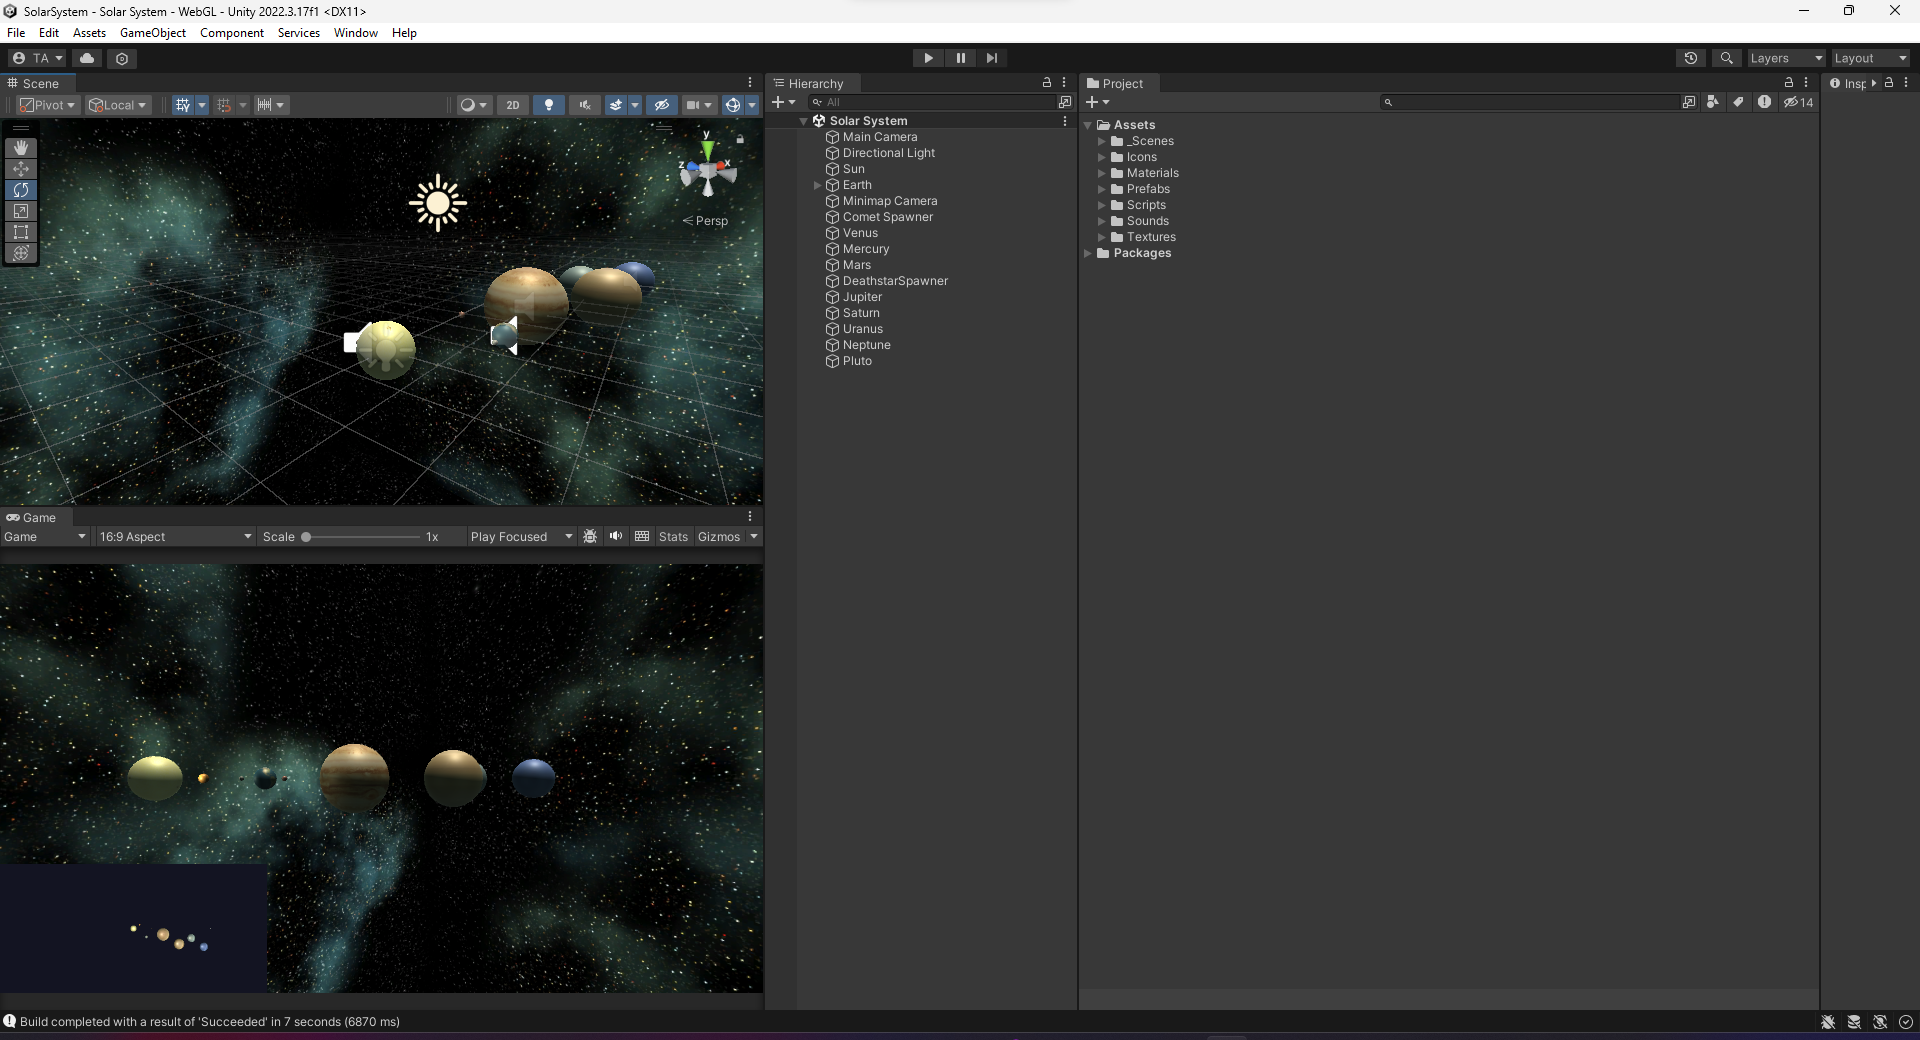The image size is (1920, 1040).
Task: Select the Move tool
Action: click(21, 169)
